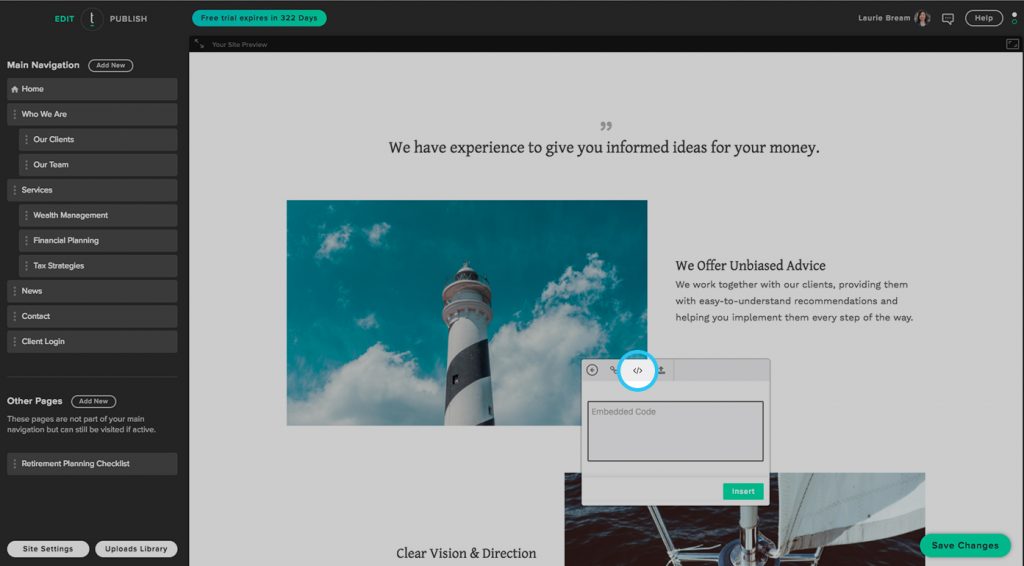The width and height of the screenshot is (1024, 566).
Task: Click the status dots icon next to Help
Action: point(1014,18)
